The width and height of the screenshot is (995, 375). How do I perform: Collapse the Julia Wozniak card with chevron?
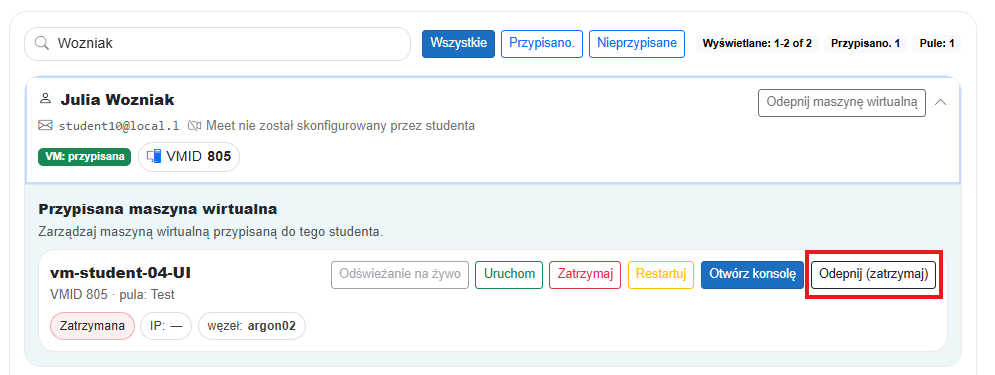click(941, 103)
